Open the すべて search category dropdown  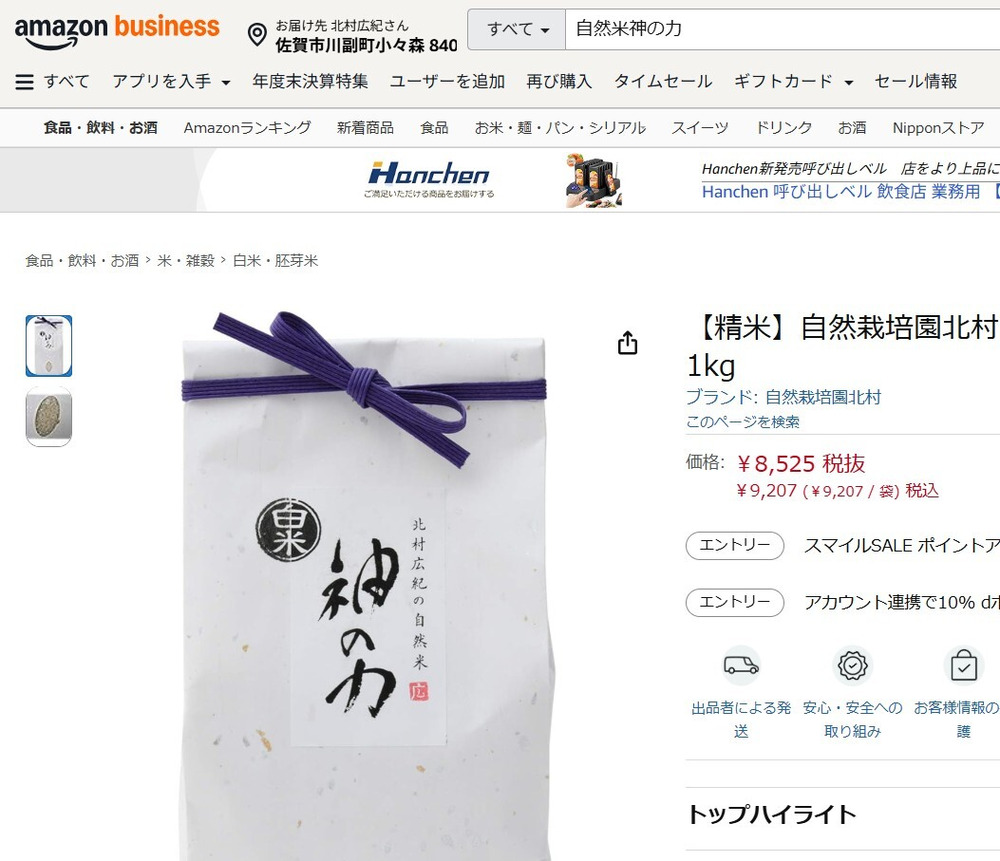[x=517, y=29]
